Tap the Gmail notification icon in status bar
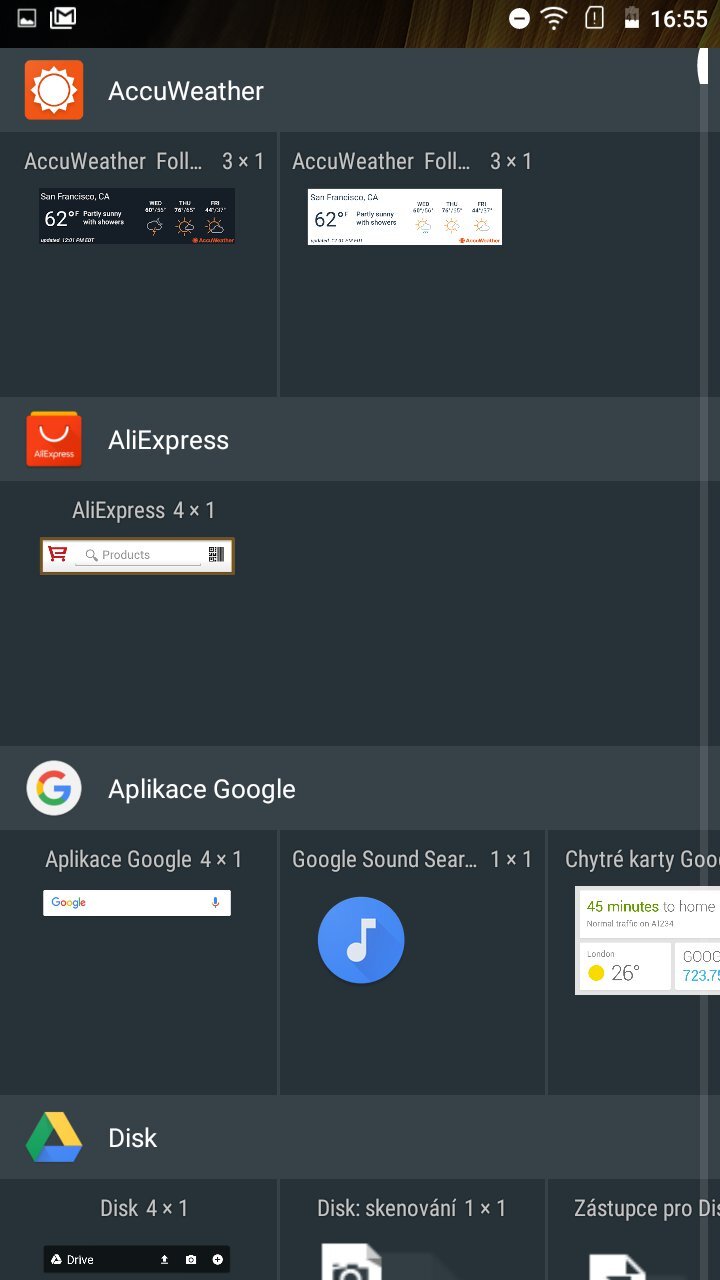Screen dimensions: 720x1280 tap(62, 18)
